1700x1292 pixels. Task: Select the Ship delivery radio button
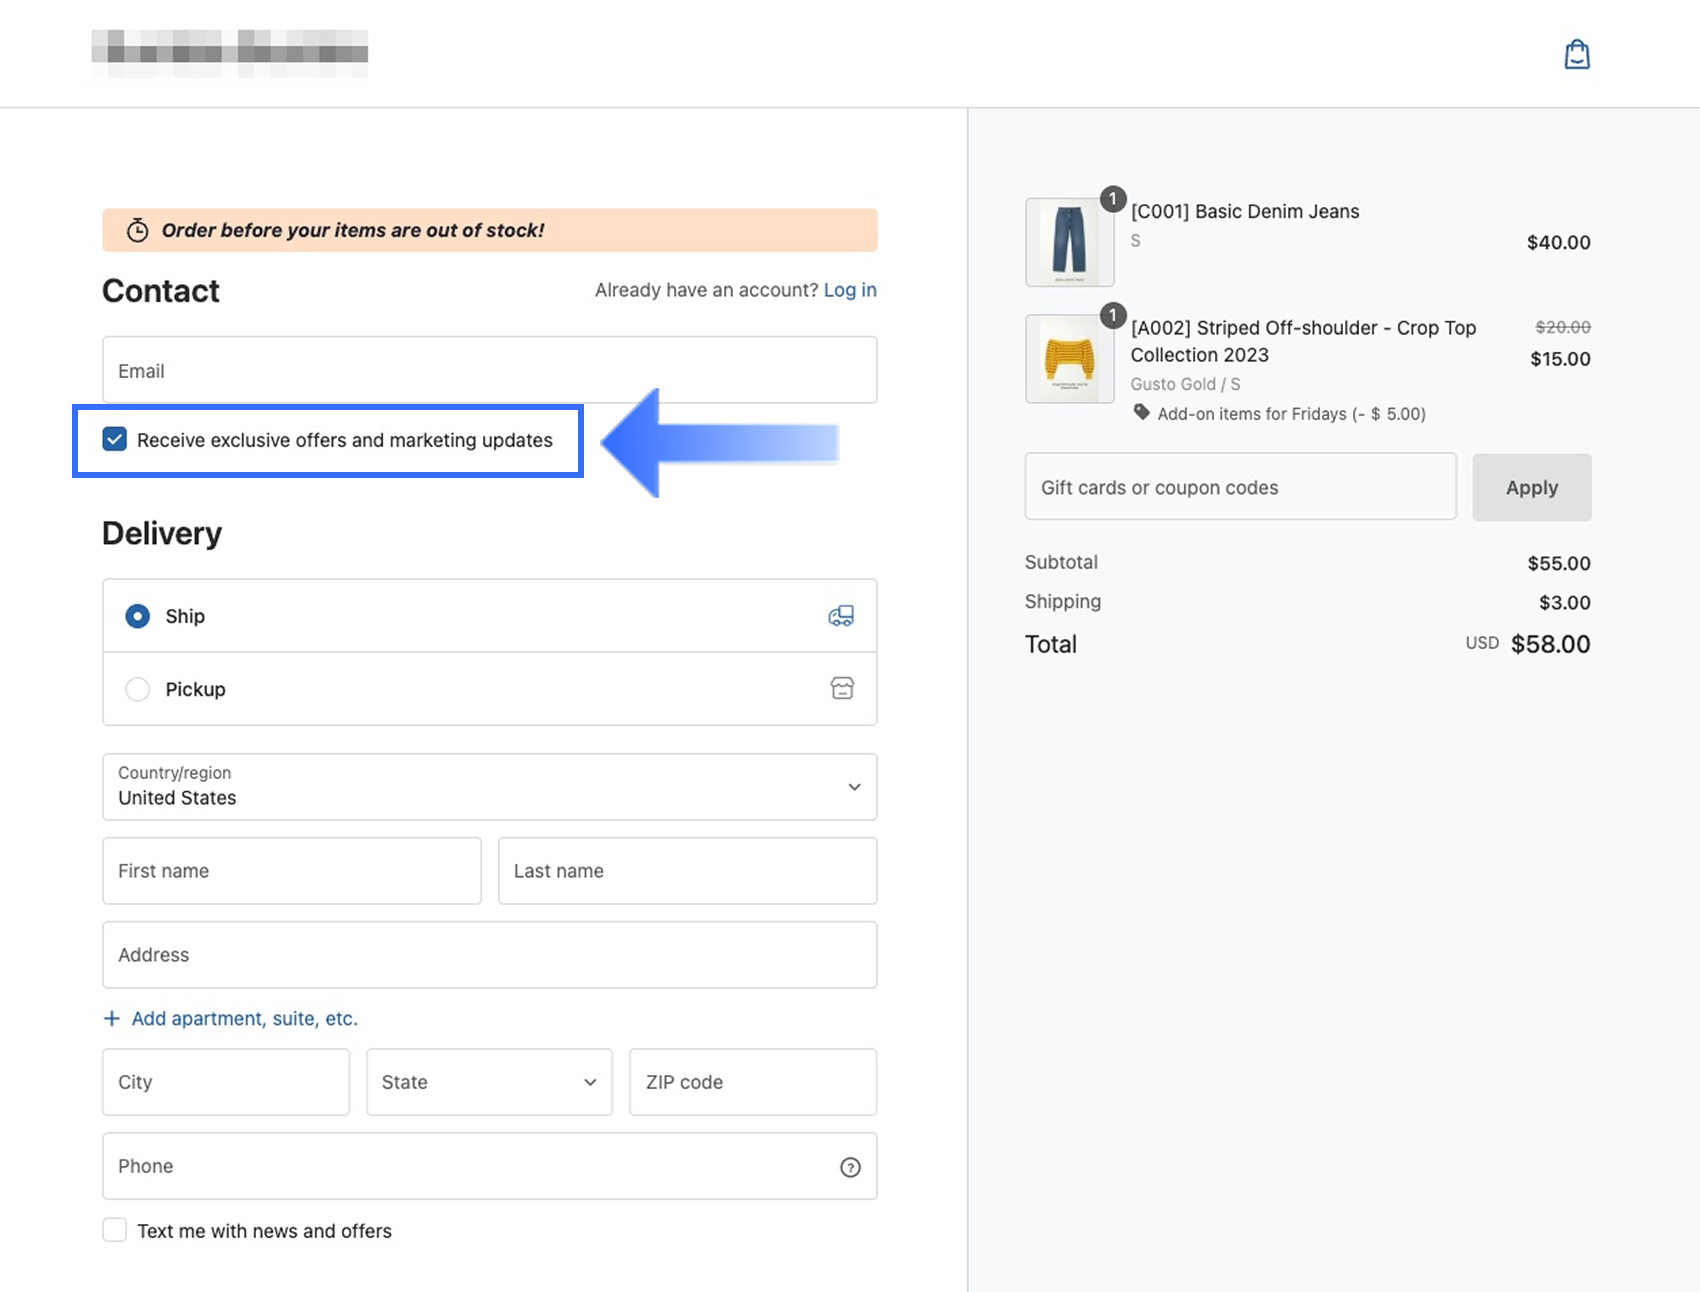point(138,616)
